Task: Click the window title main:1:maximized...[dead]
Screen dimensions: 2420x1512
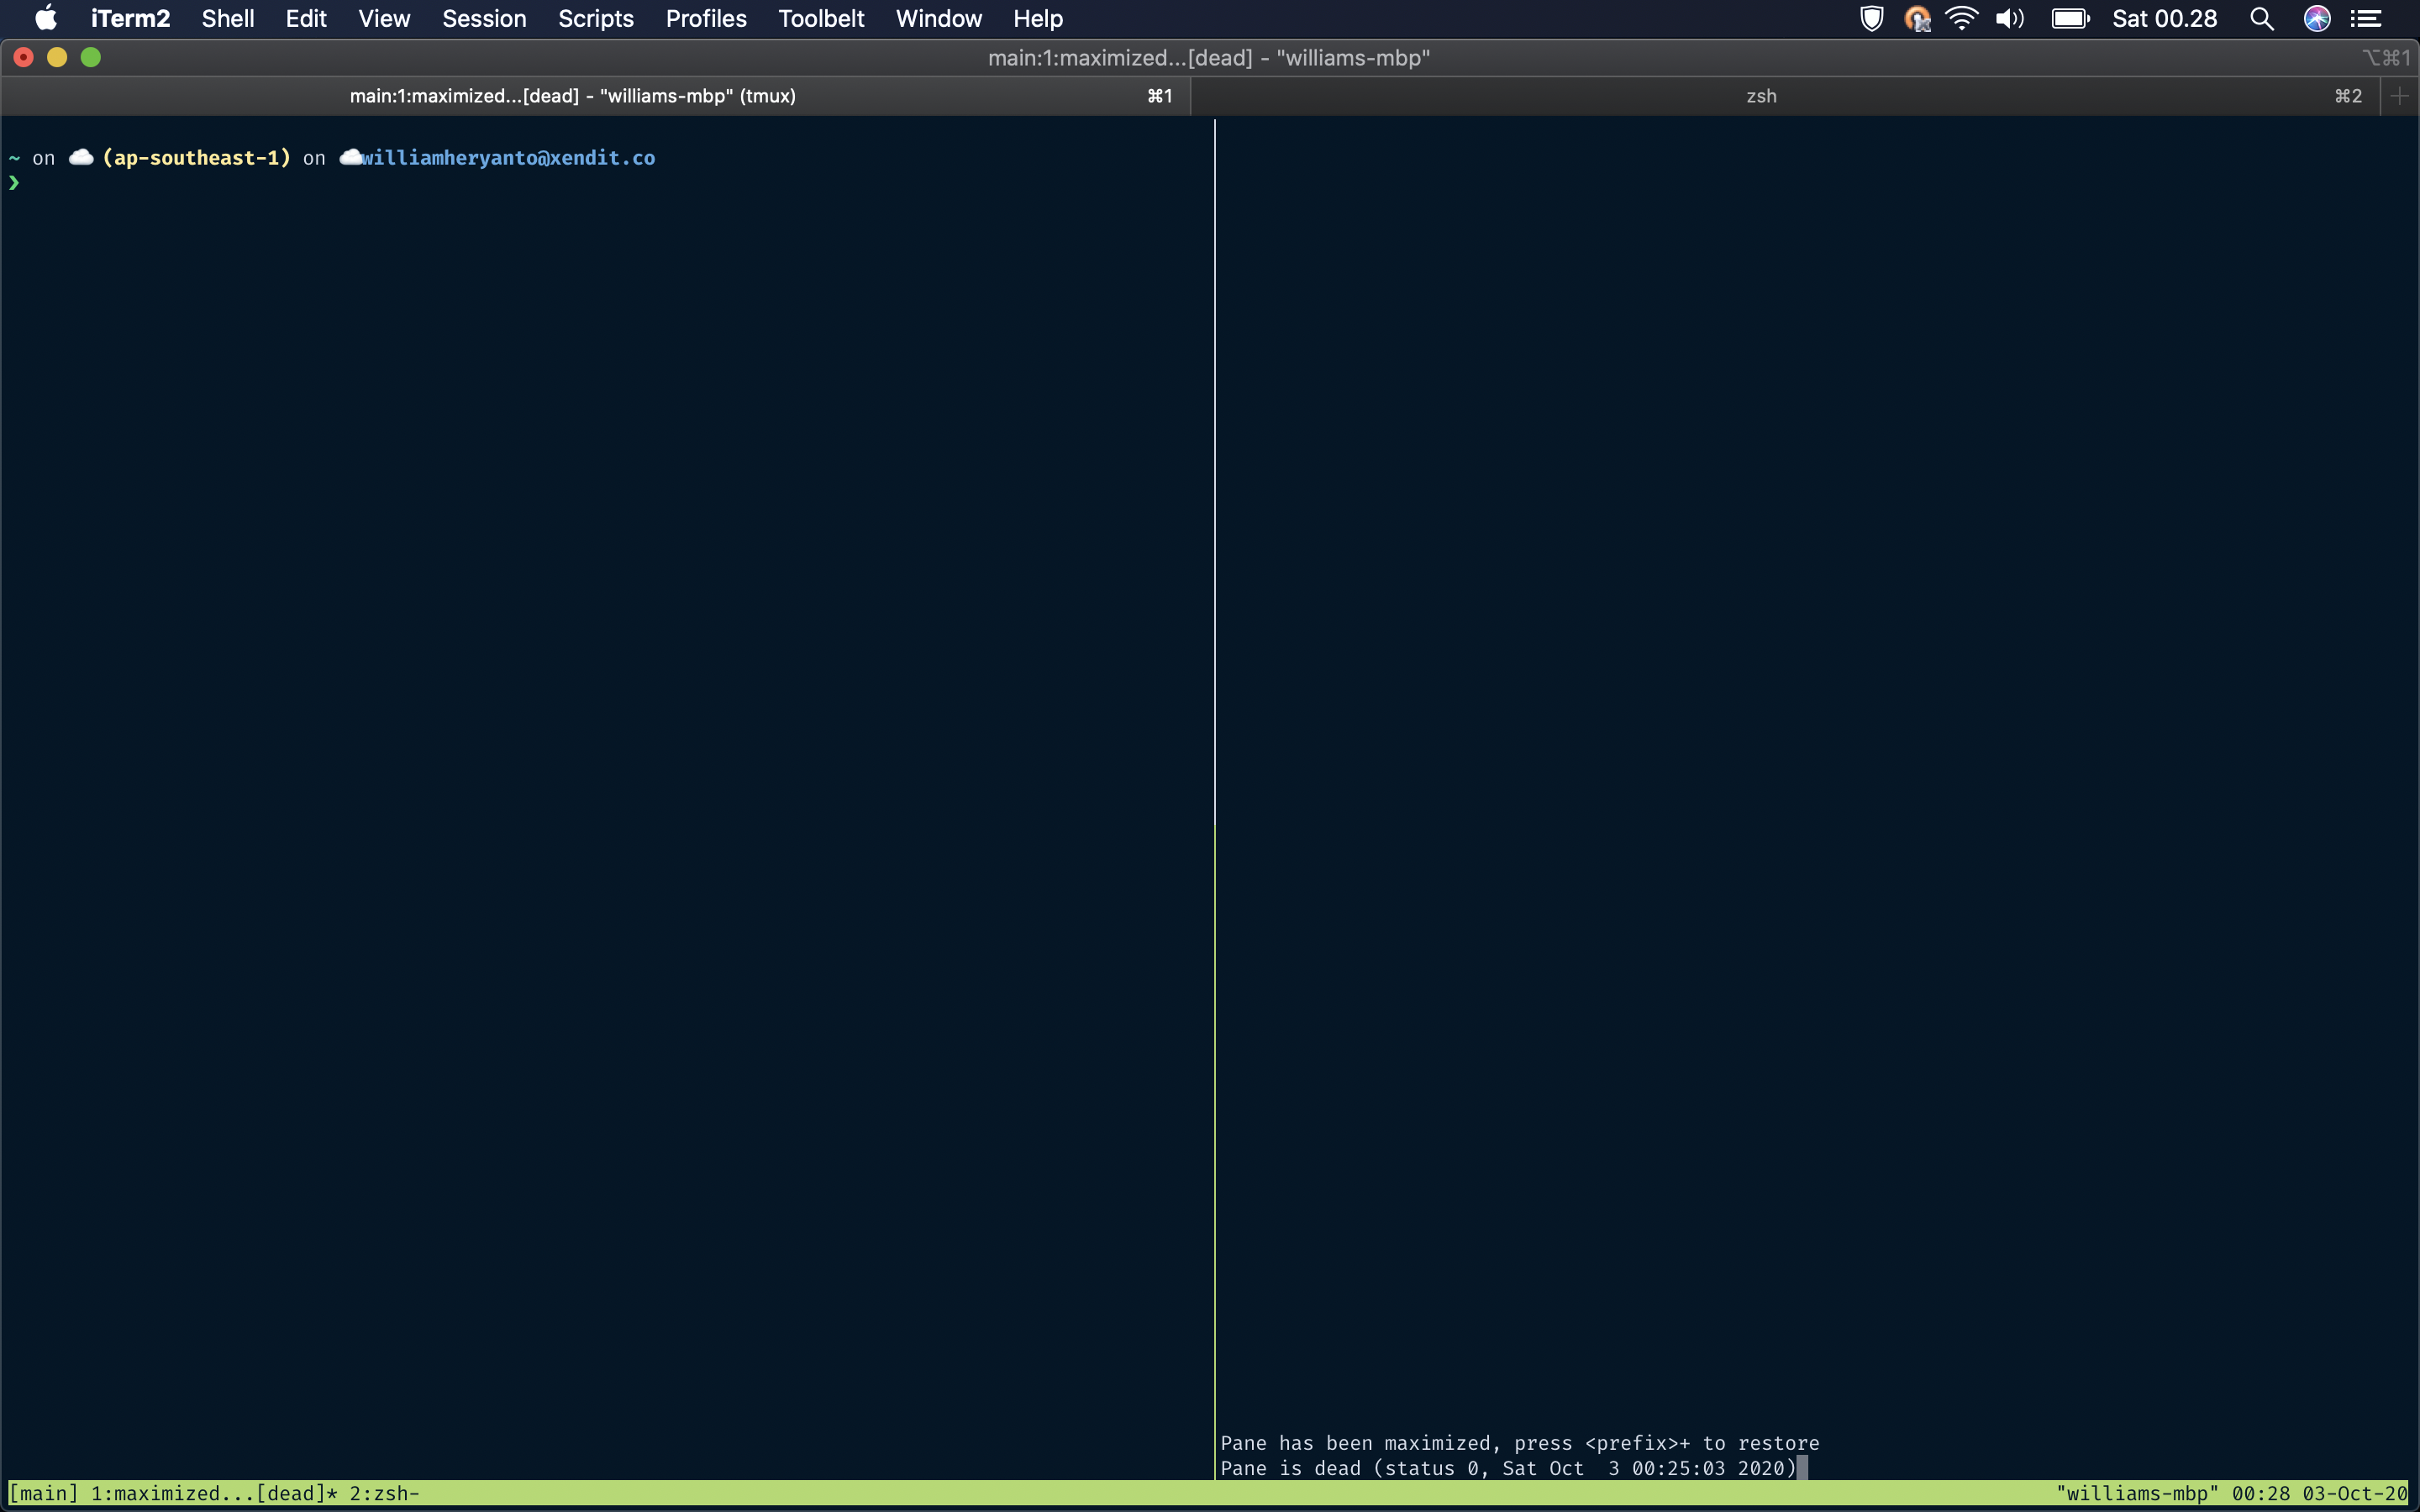Action: [1209, 58]
